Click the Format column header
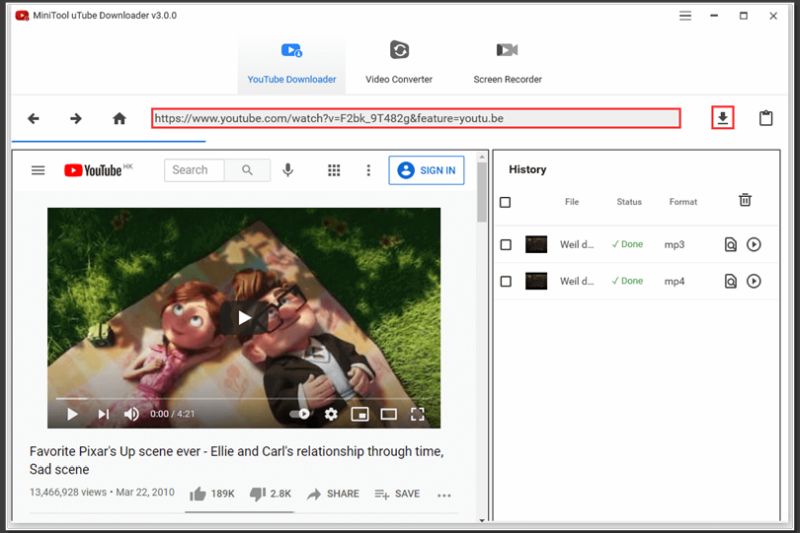Viewport: 800px width, 533px height. (x=683, y=202)
